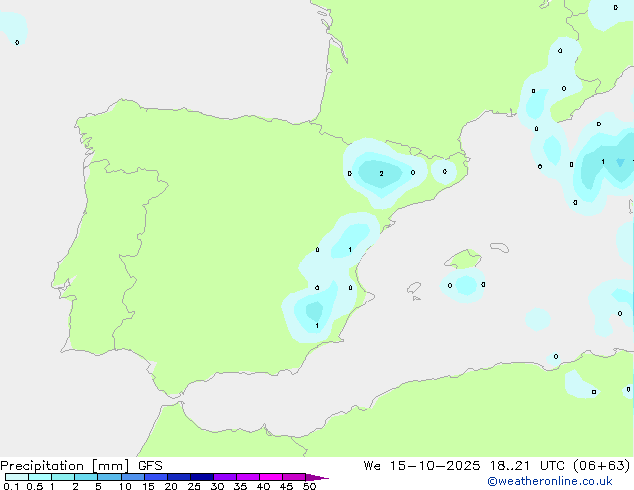Click the 0.1–0.5 mm palest legend swatch

[x=17, y=477]
